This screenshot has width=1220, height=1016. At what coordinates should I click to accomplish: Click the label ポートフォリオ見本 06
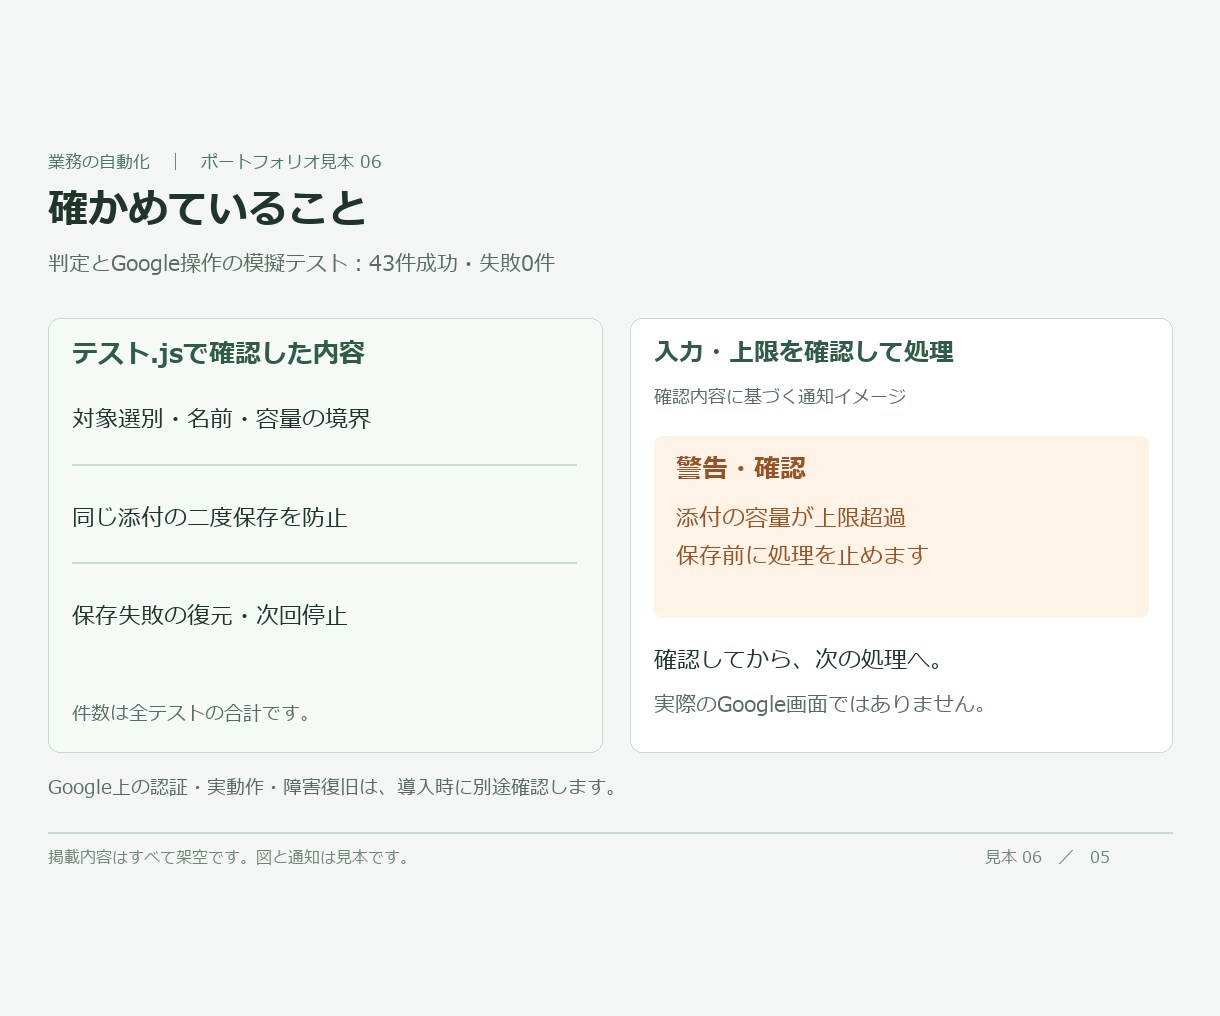click(x=291, y=162)
